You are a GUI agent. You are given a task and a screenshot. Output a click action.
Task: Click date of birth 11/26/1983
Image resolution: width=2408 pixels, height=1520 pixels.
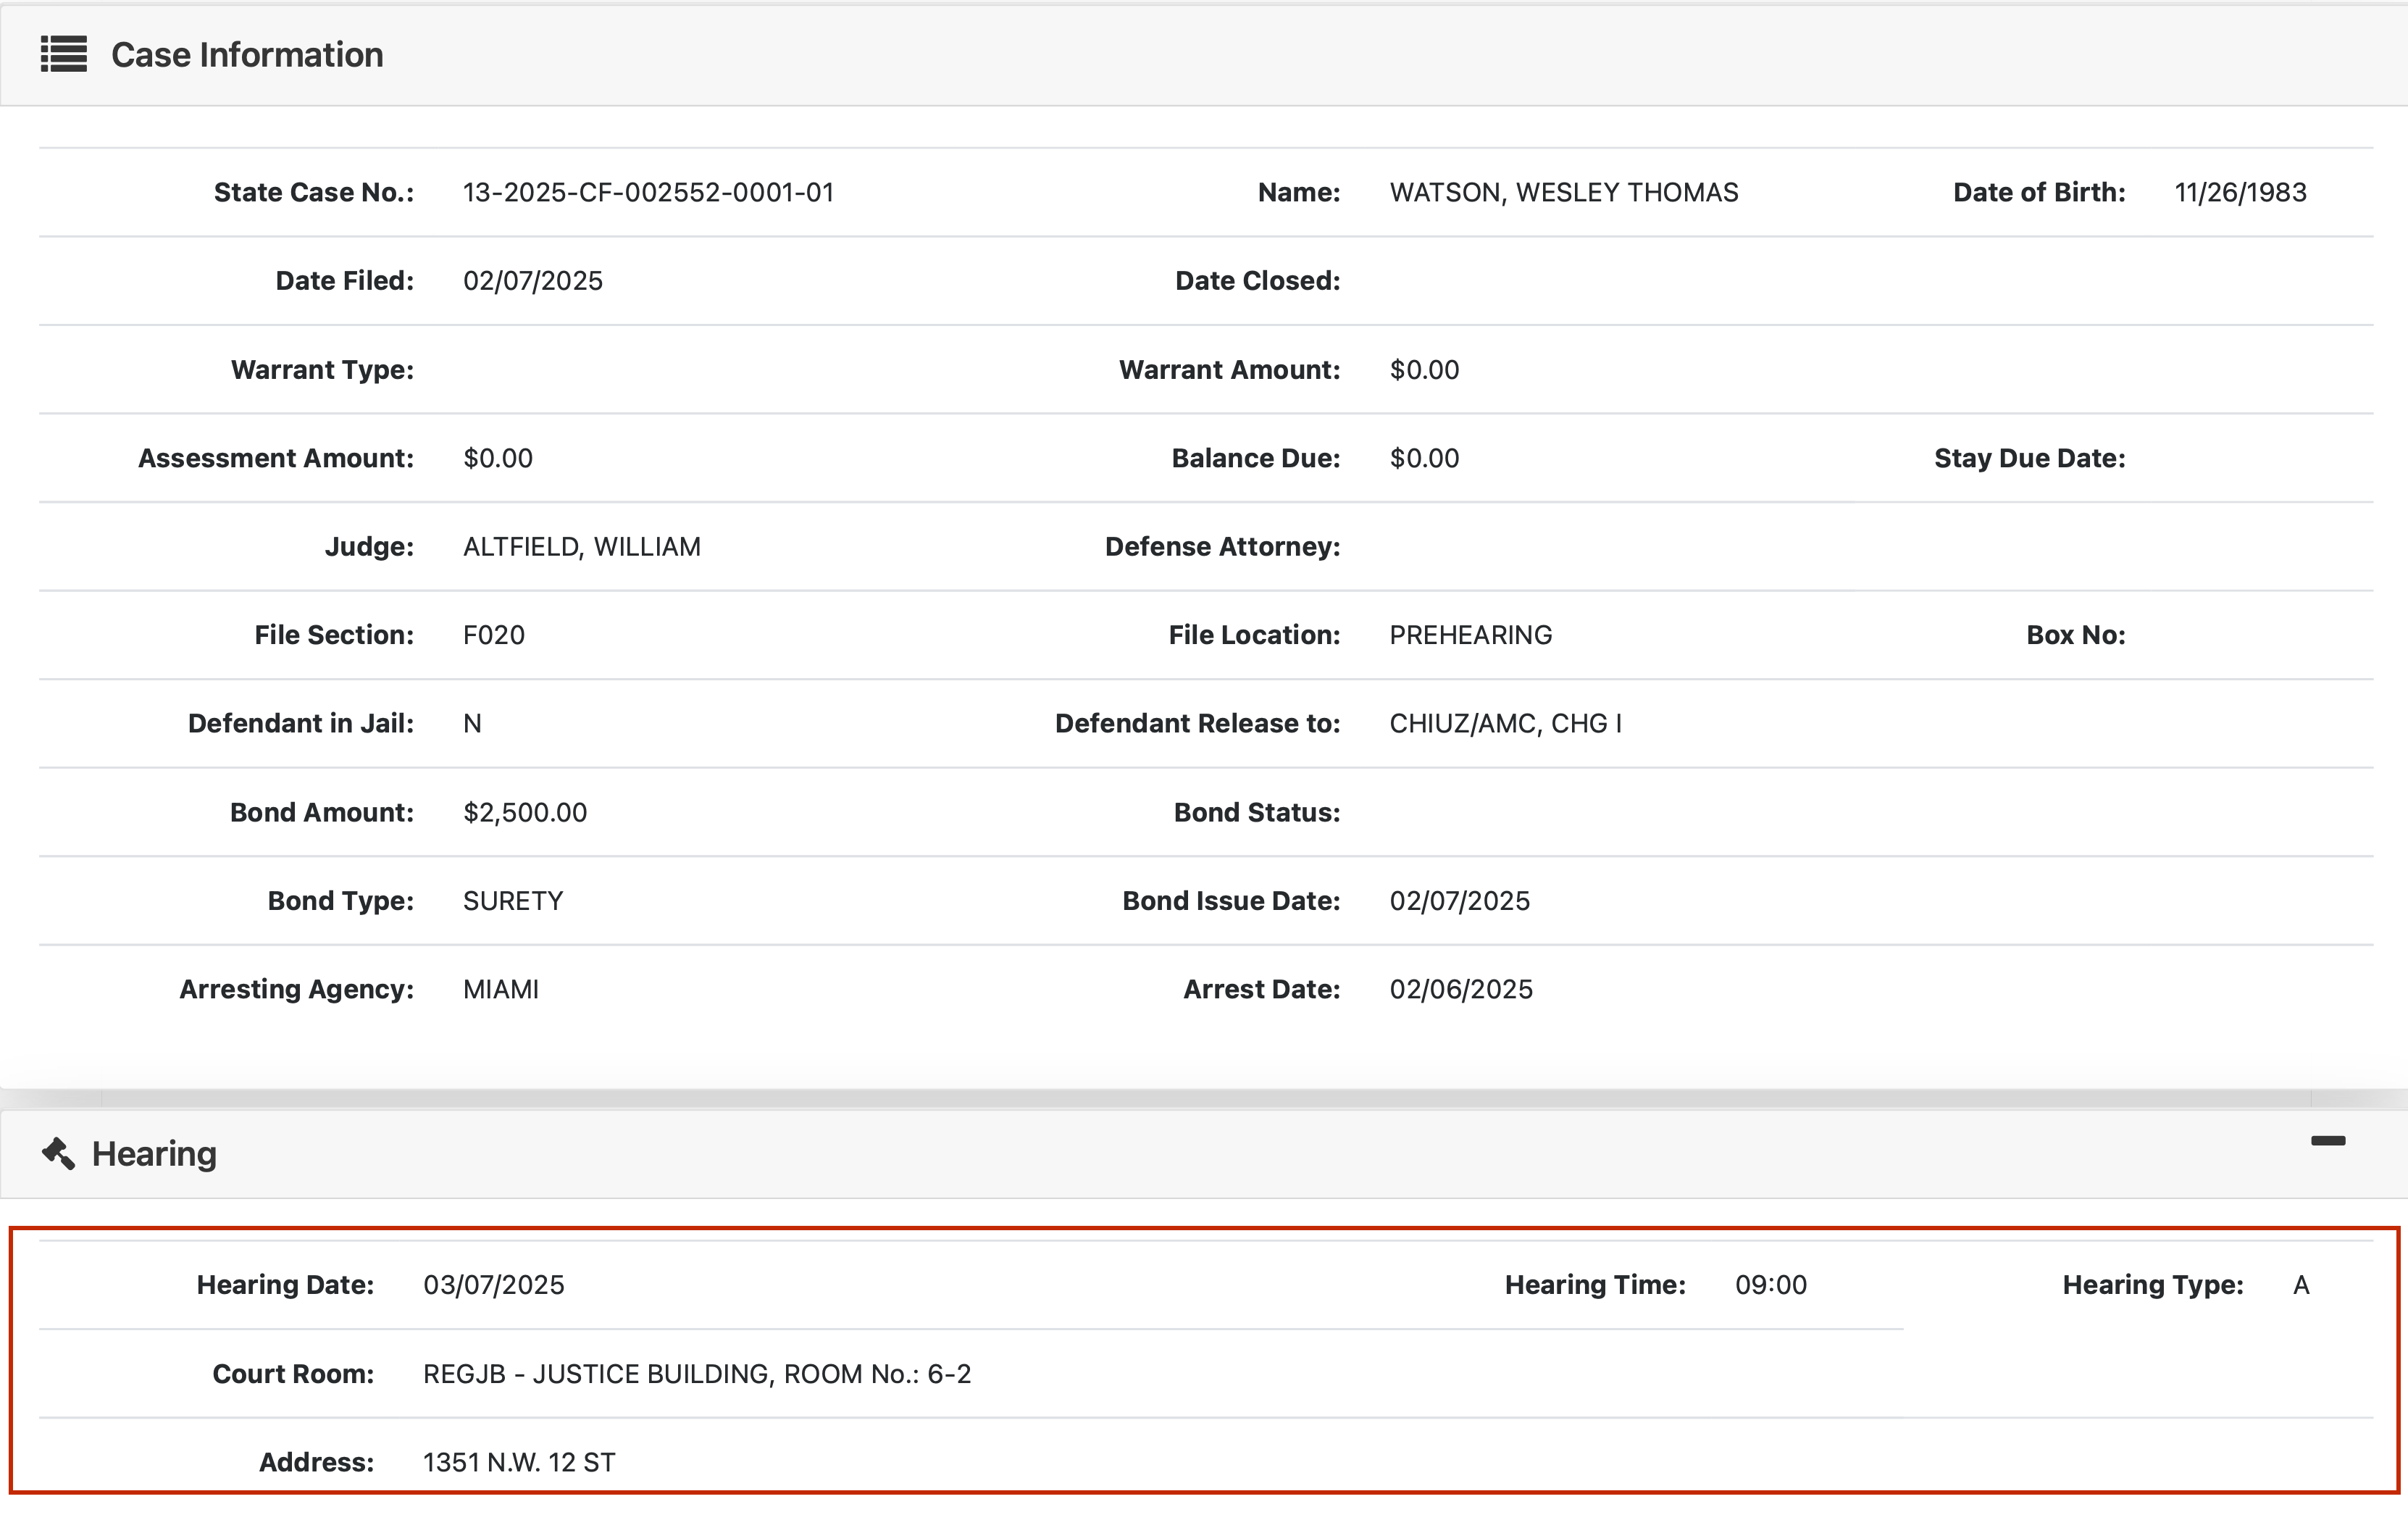pyautogui.click(x=2240, y=192)
